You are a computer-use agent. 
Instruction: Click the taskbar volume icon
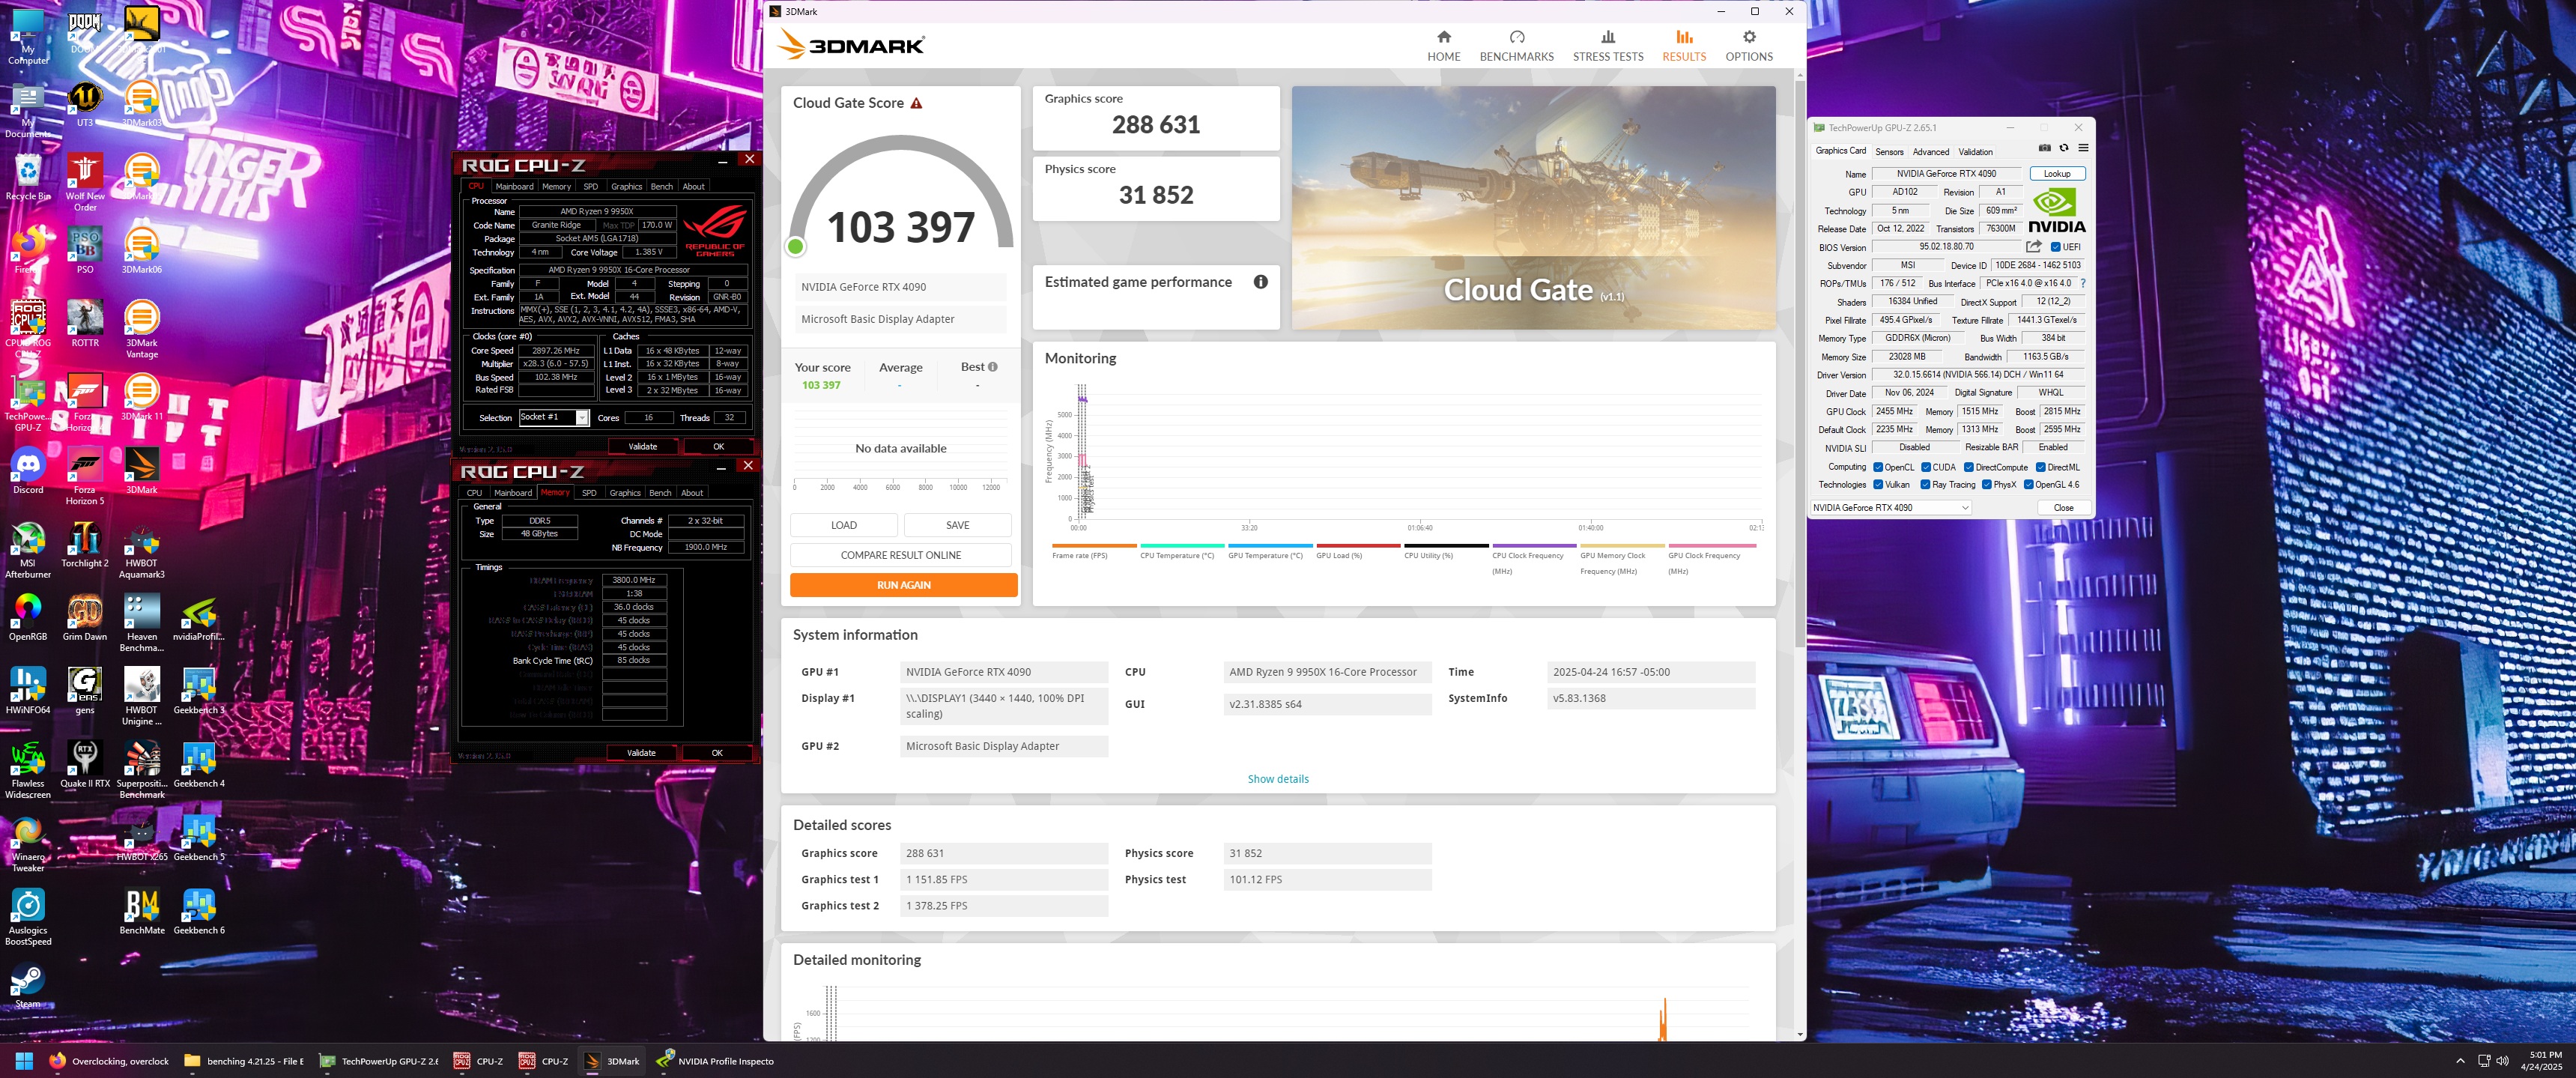(2502, 1061)
